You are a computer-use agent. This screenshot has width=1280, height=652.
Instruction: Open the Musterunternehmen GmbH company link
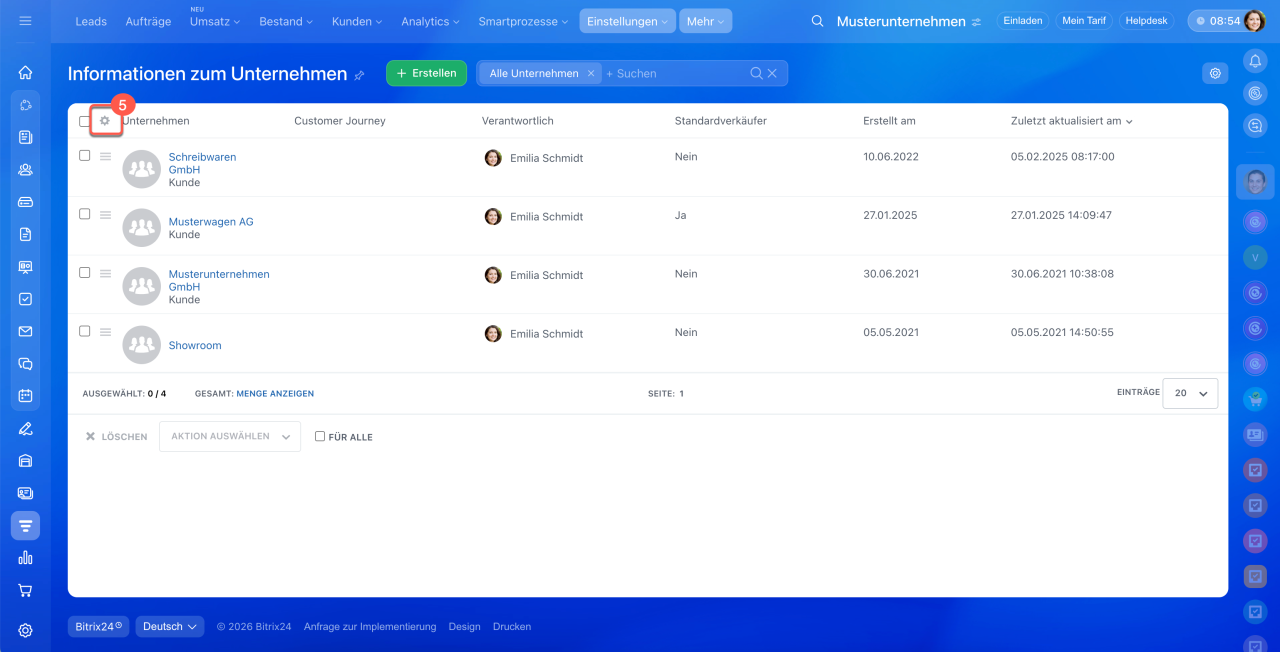[218, 274]
